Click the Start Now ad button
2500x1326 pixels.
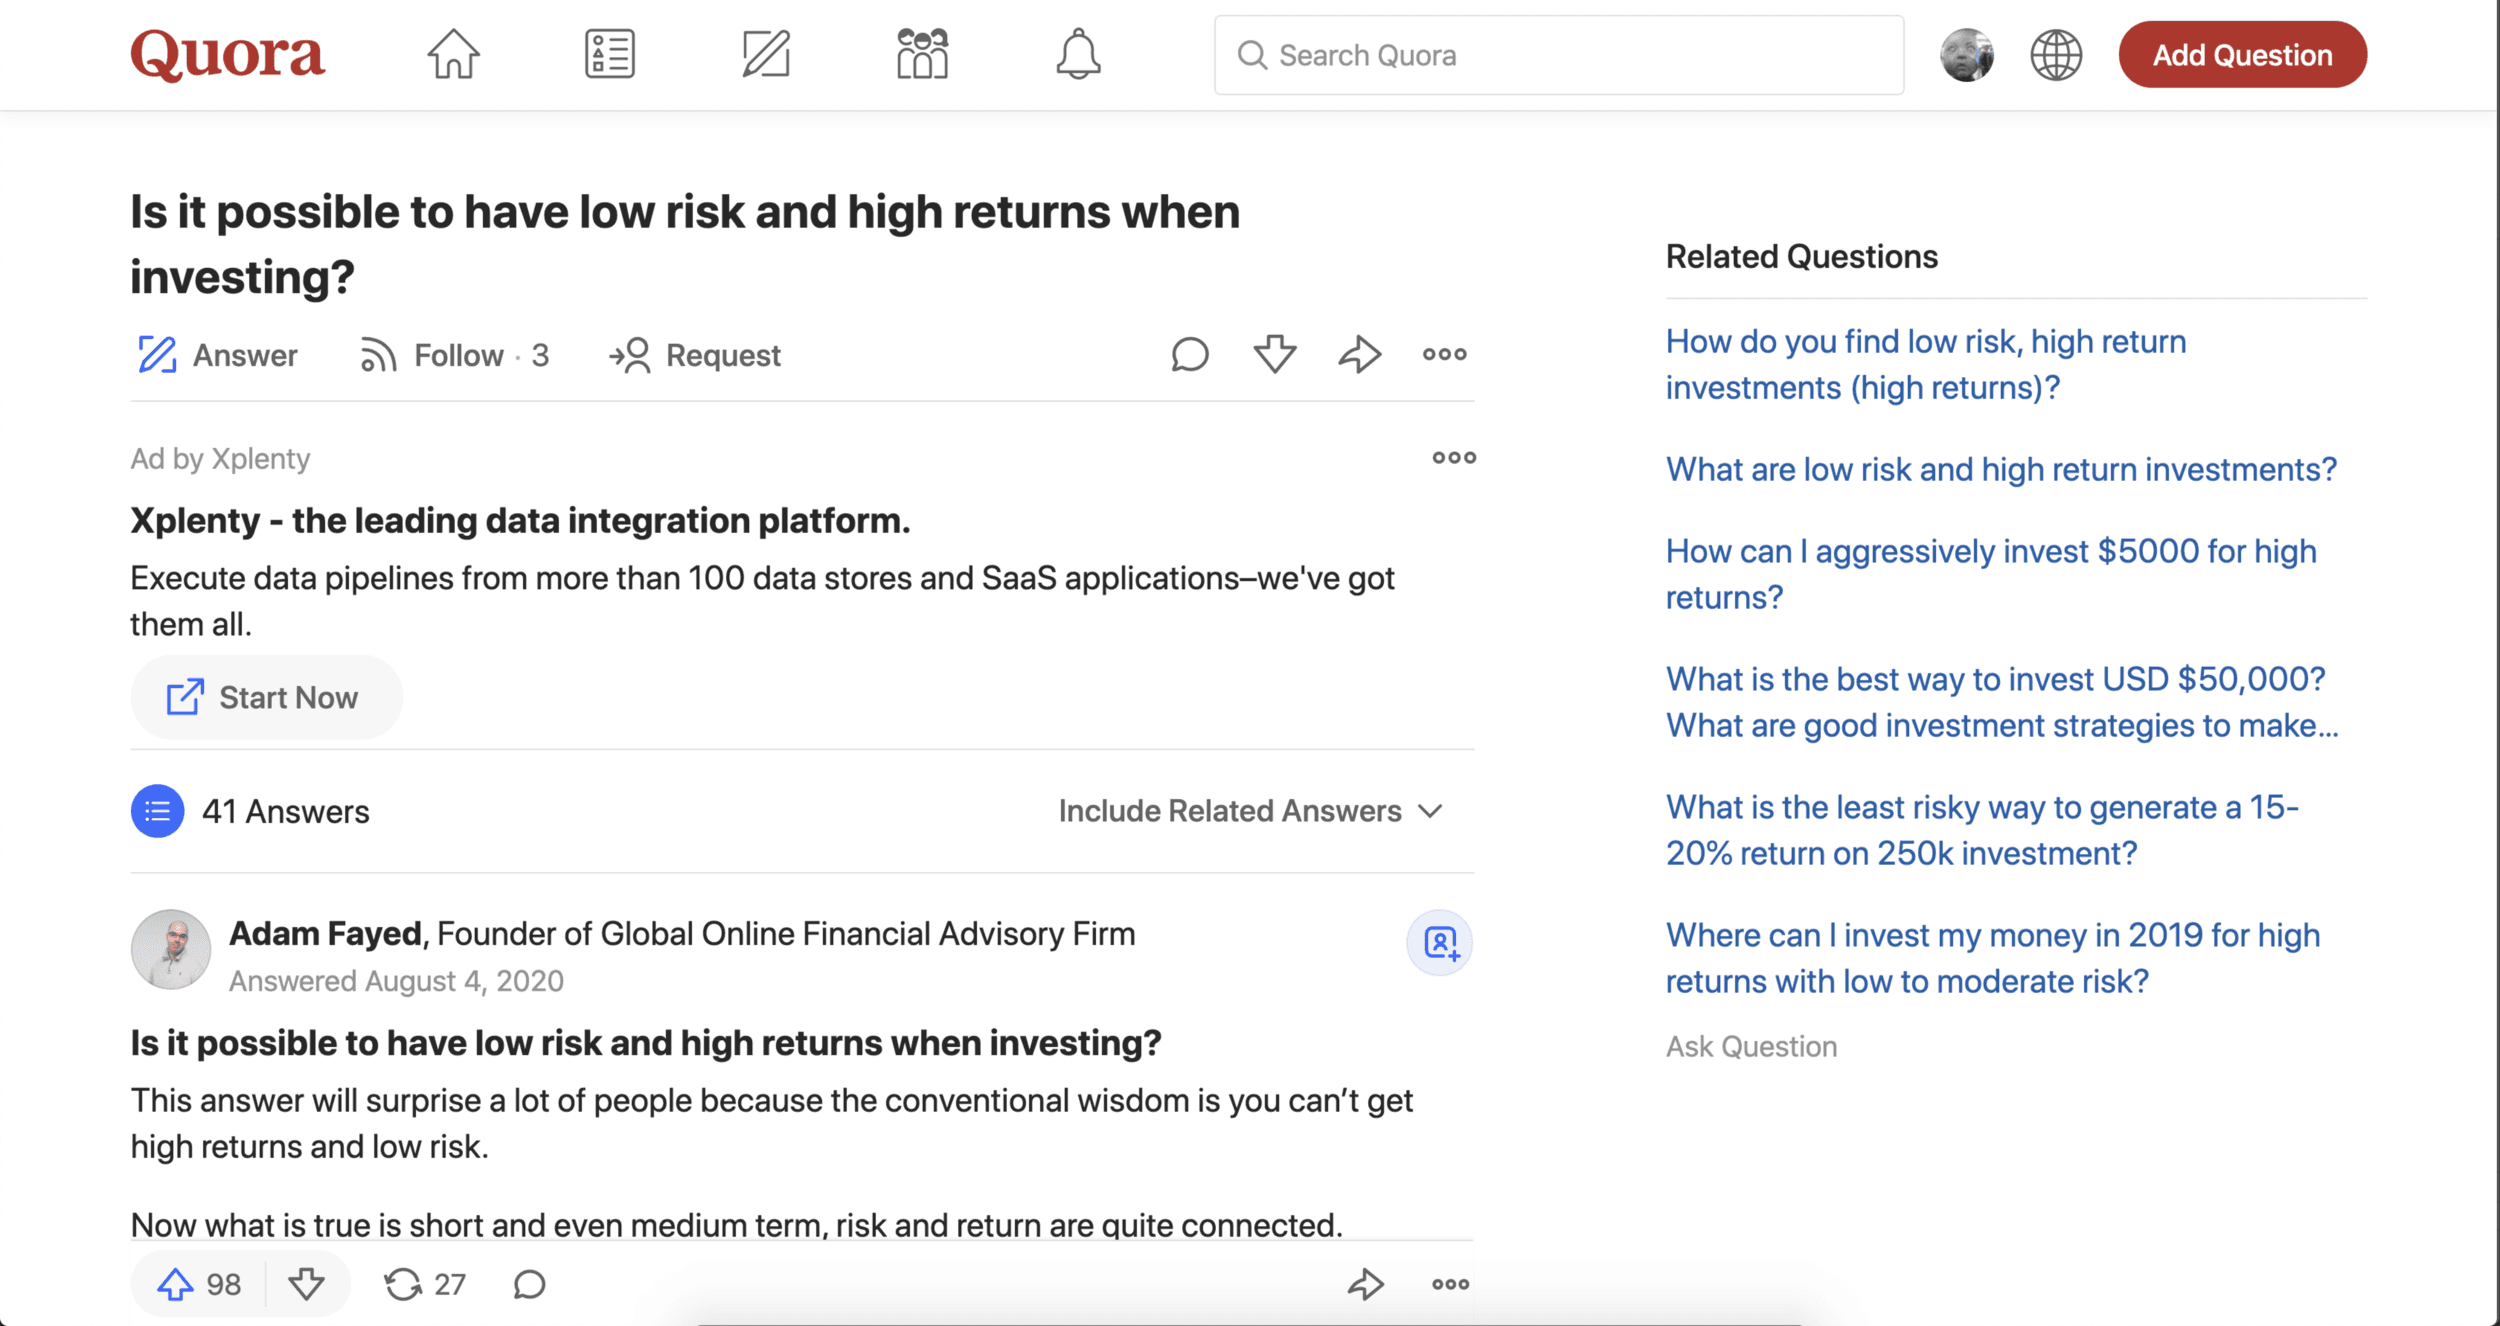coord(266,697)
